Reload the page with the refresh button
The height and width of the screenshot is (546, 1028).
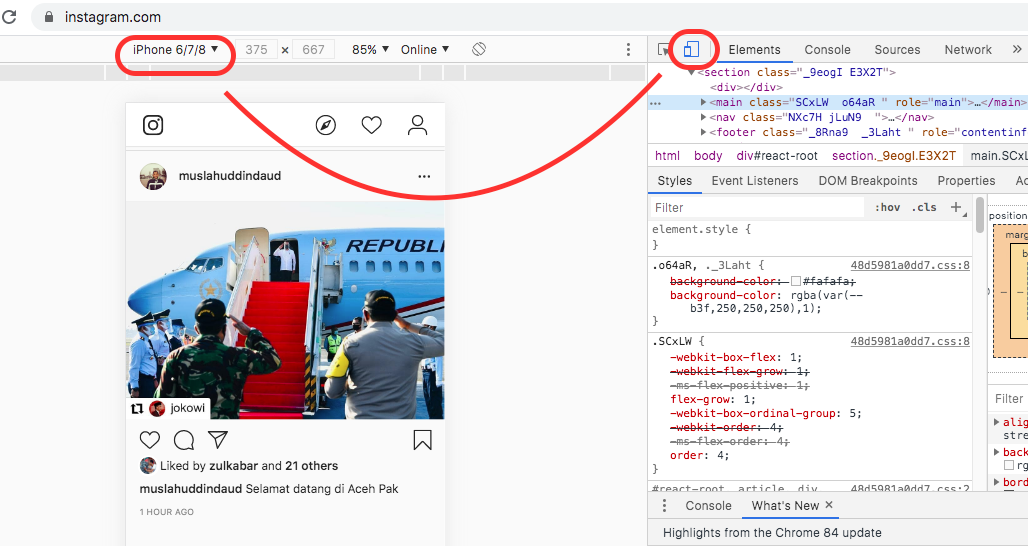coord(15,17)
